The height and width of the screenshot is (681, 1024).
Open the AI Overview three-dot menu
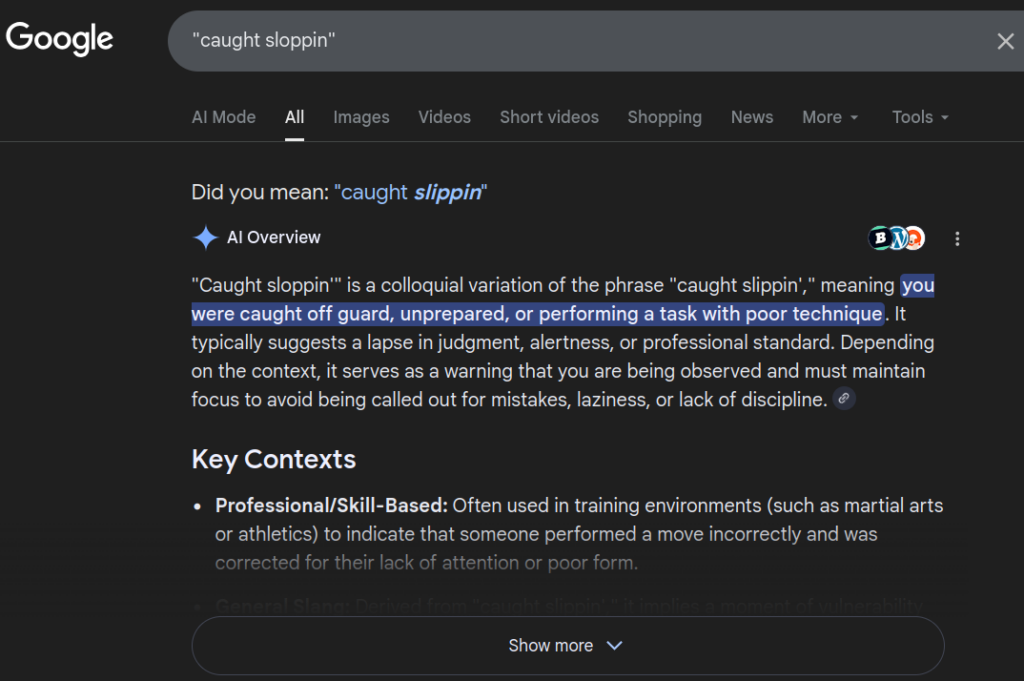tap(957, 239)
